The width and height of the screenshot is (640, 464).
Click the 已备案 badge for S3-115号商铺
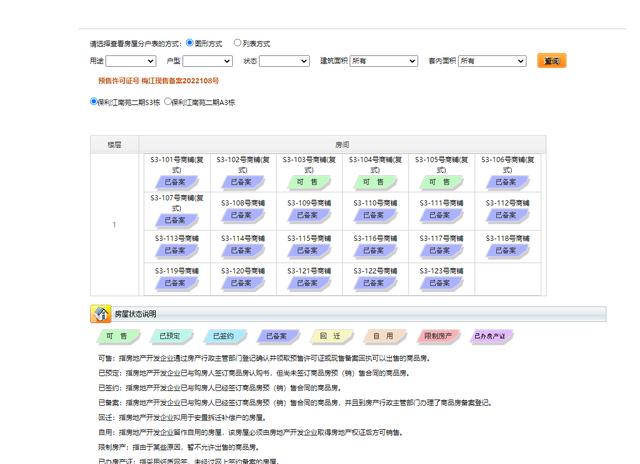click(309, 251)
